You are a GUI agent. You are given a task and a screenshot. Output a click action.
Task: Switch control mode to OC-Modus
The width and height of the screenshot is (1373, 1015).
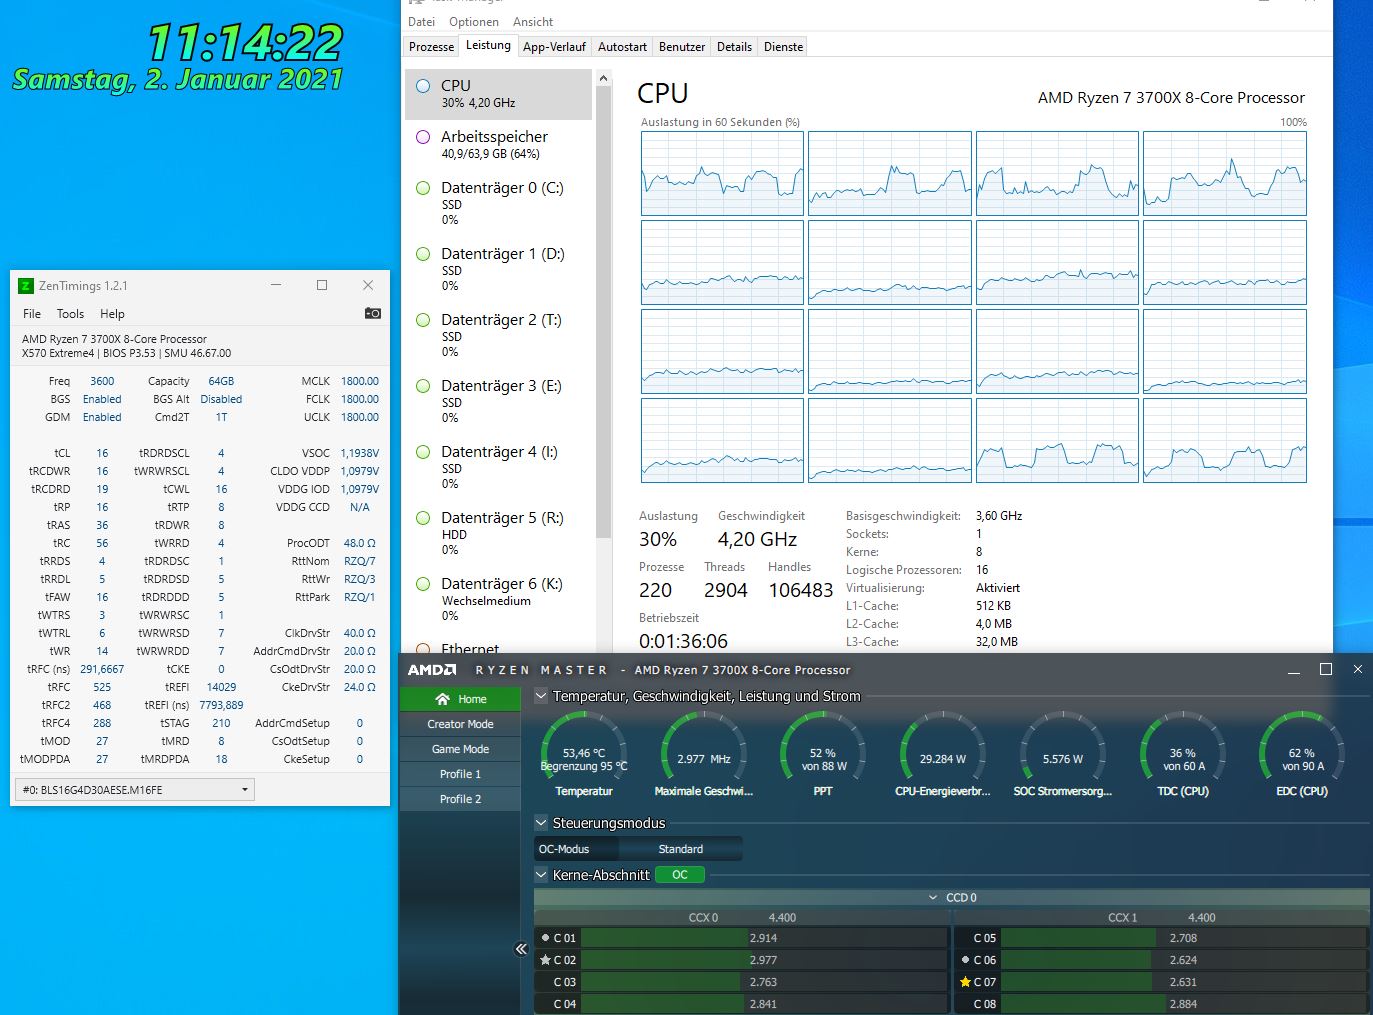(x=576, y=849)
